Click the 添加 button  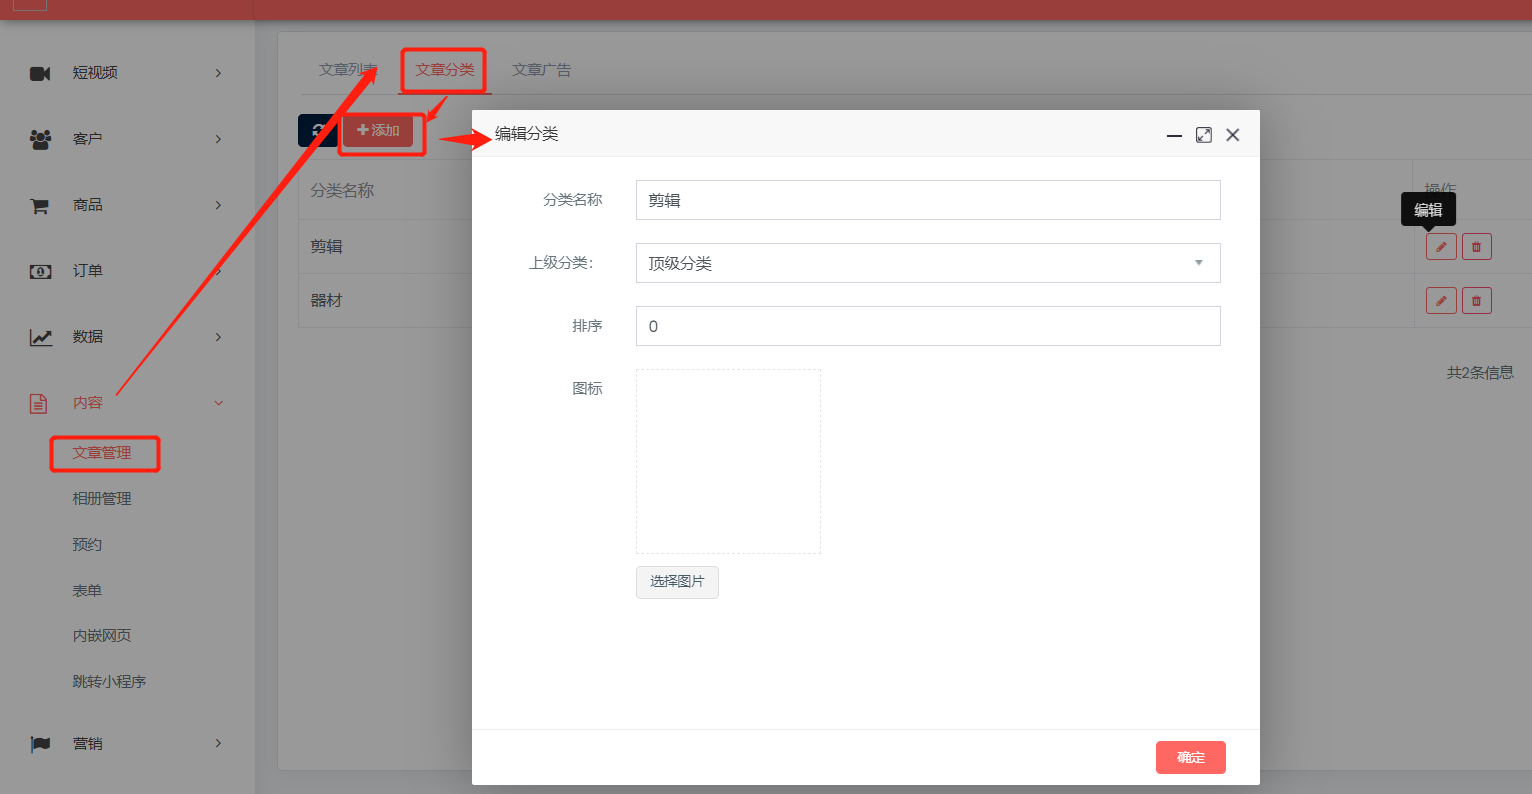(x=378, y=130)
